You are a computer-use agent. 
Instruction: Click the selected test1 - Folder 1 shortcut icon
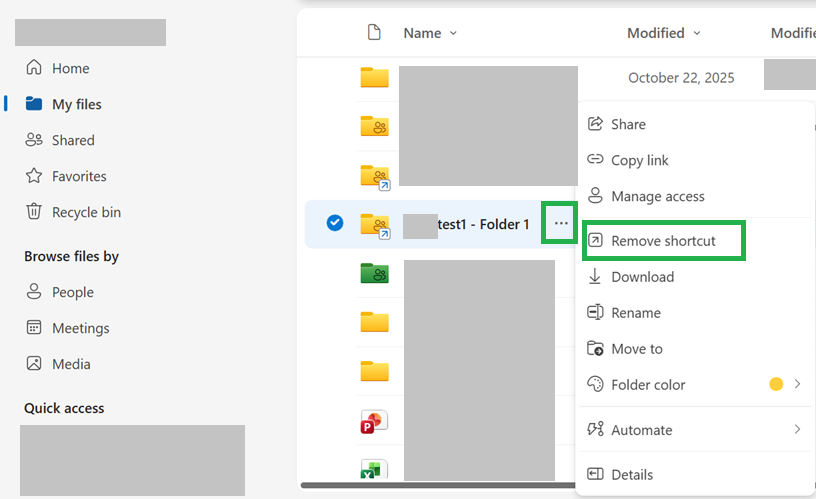[x=375, y=226]
